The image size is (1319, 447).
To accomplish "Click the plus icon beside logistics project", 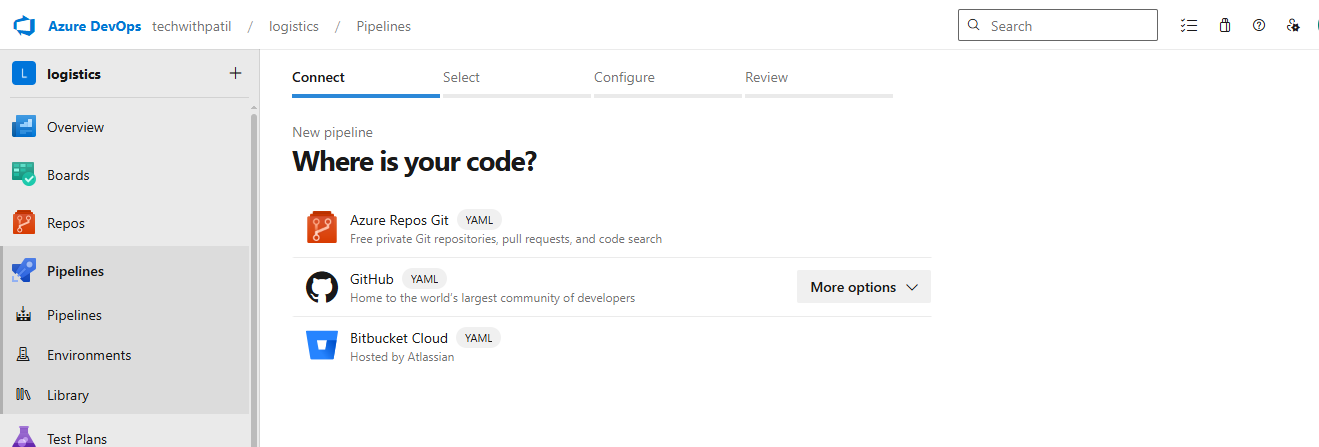I will tap(236, 73).
